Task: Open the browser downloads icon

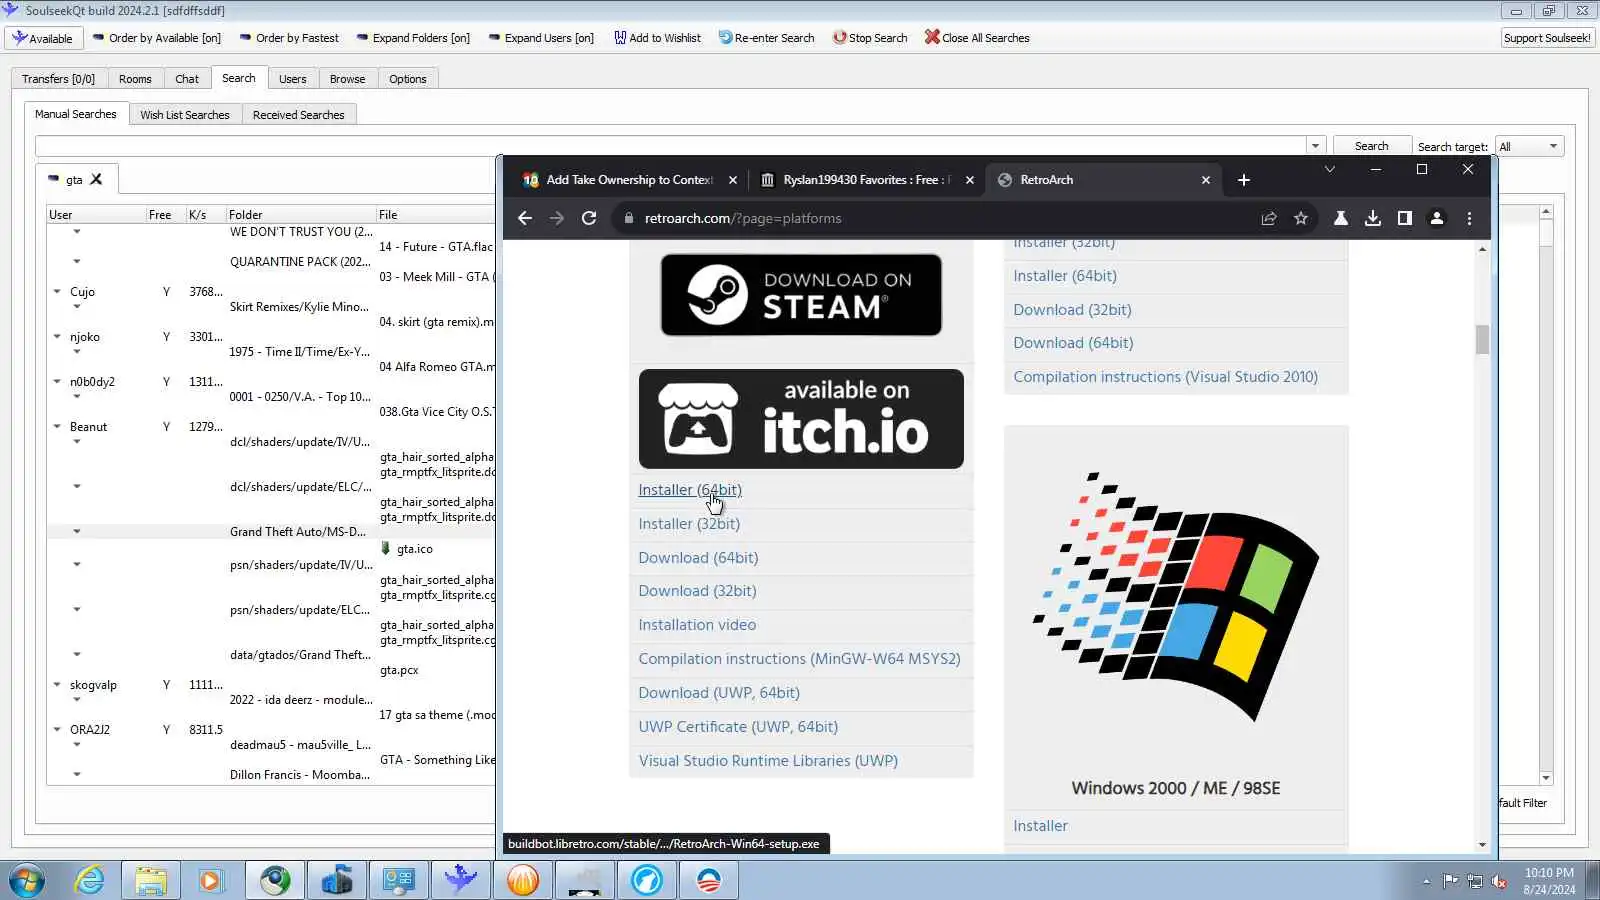Action: 1373,218
